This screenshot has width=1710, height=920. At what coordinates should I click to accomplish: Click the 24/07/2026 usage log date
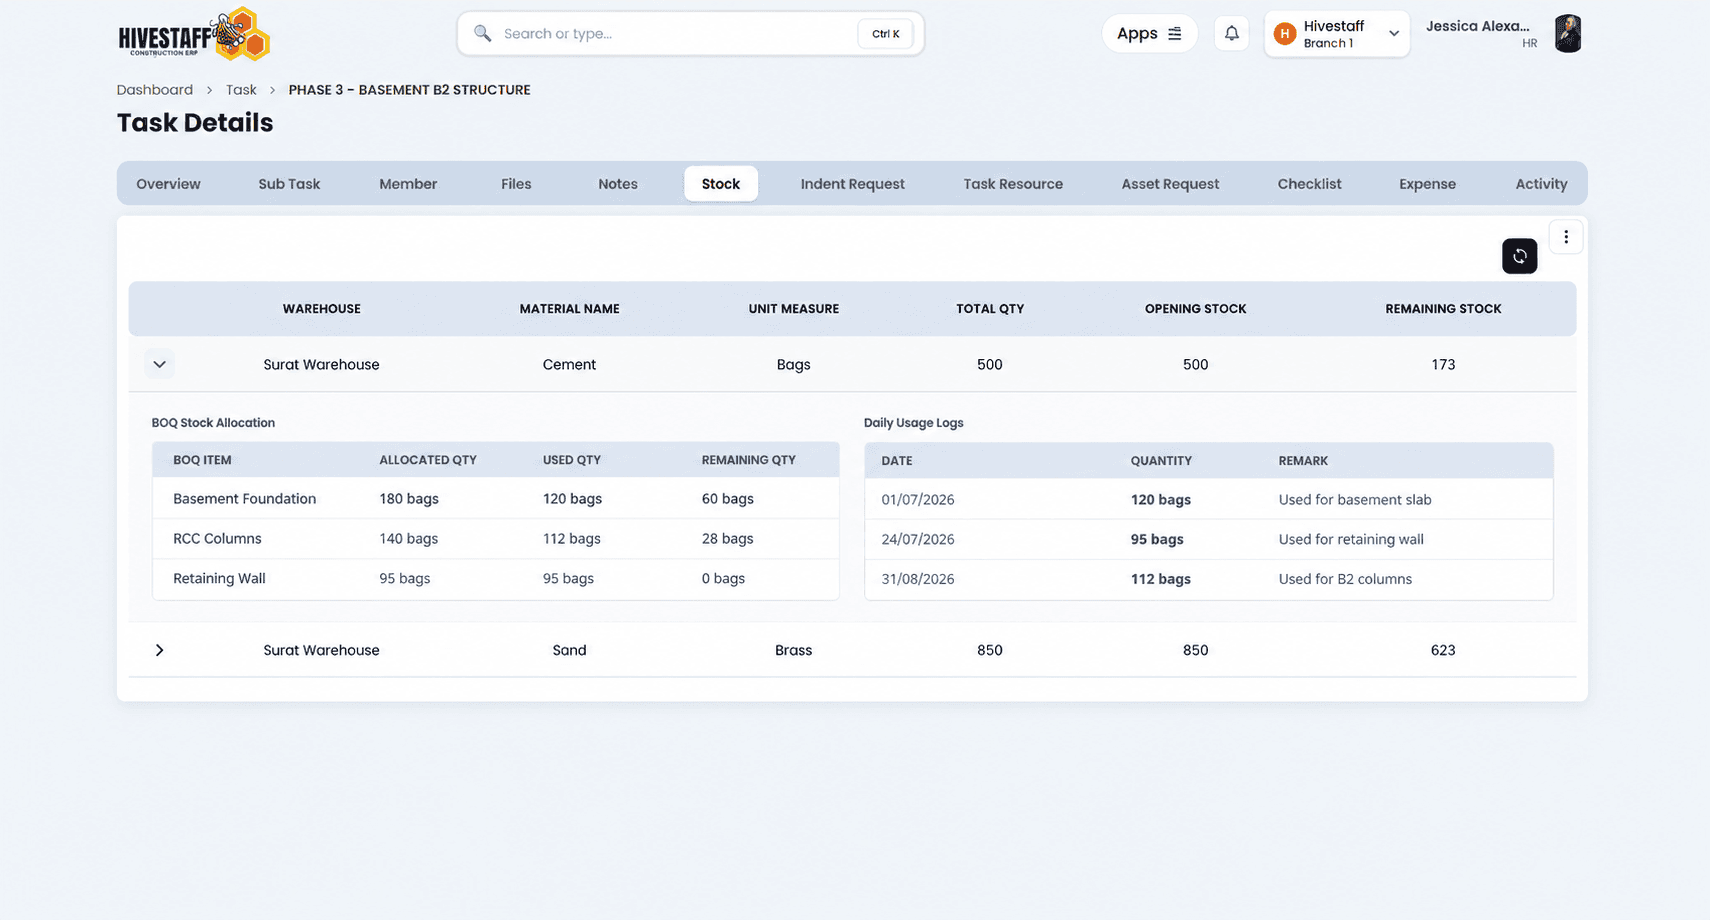click(918, 540)
